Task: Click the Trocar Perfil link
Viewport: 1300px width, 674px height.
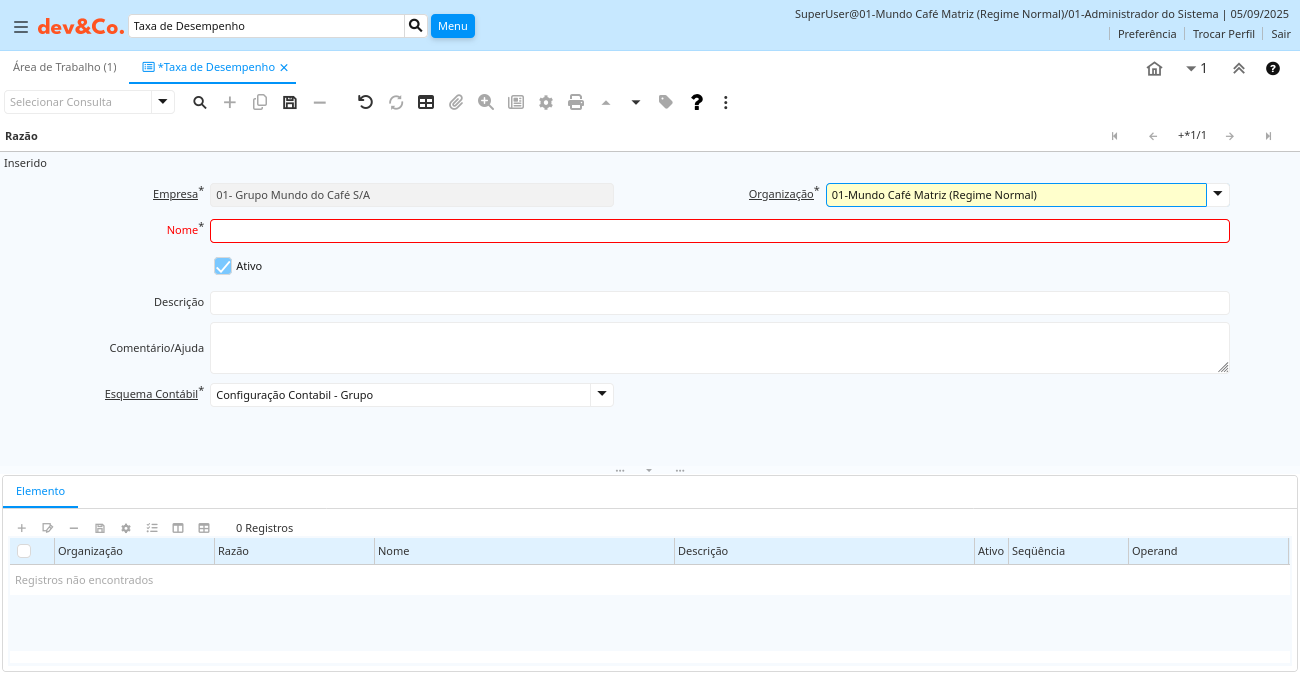Action: tap(1223, 34)
